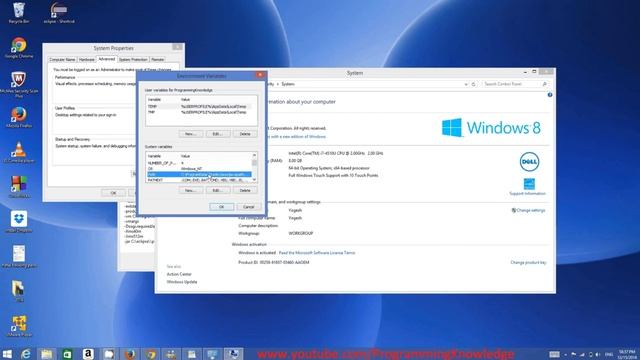Click the Support information link text
The image size is (640, 360).
point(527,193)
